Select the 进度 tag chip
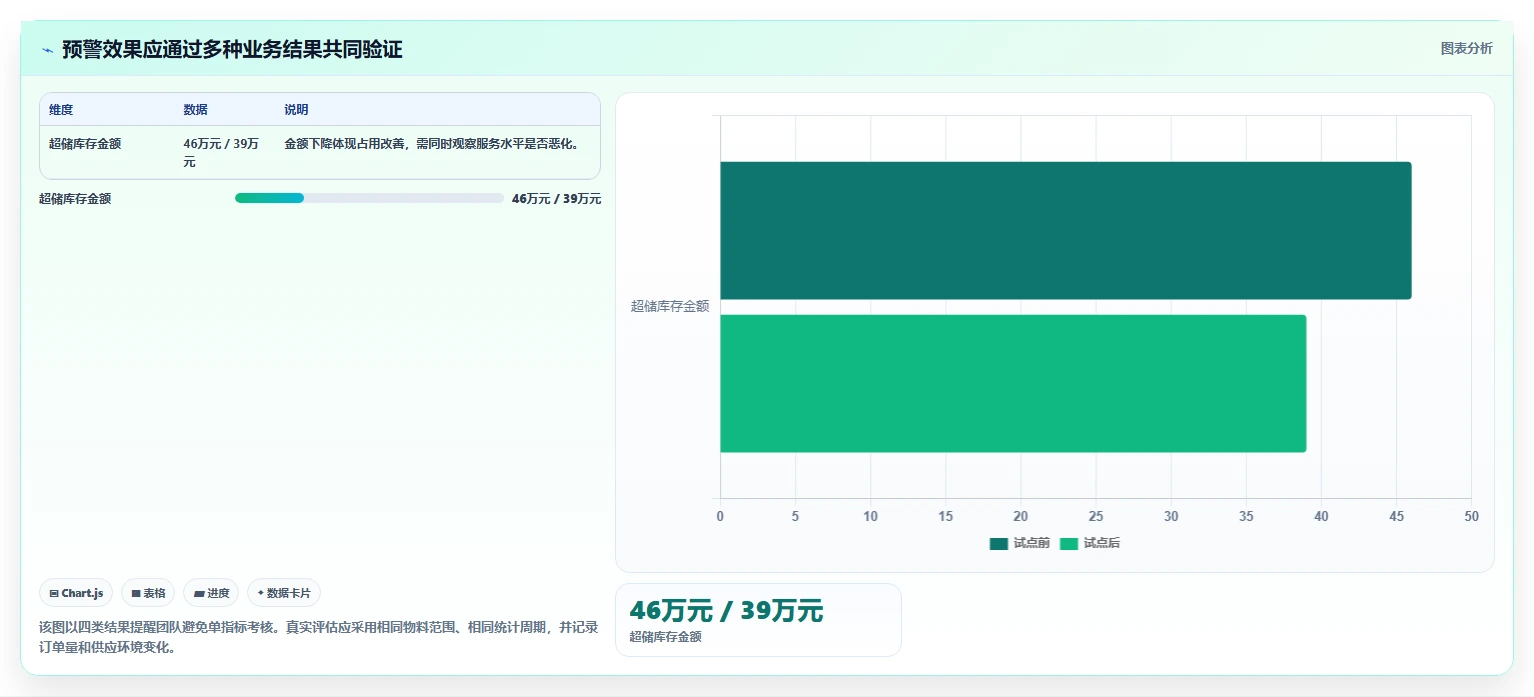Image resolution: width=1534 pixels, height=697 pixels. [x=211, y=593]
